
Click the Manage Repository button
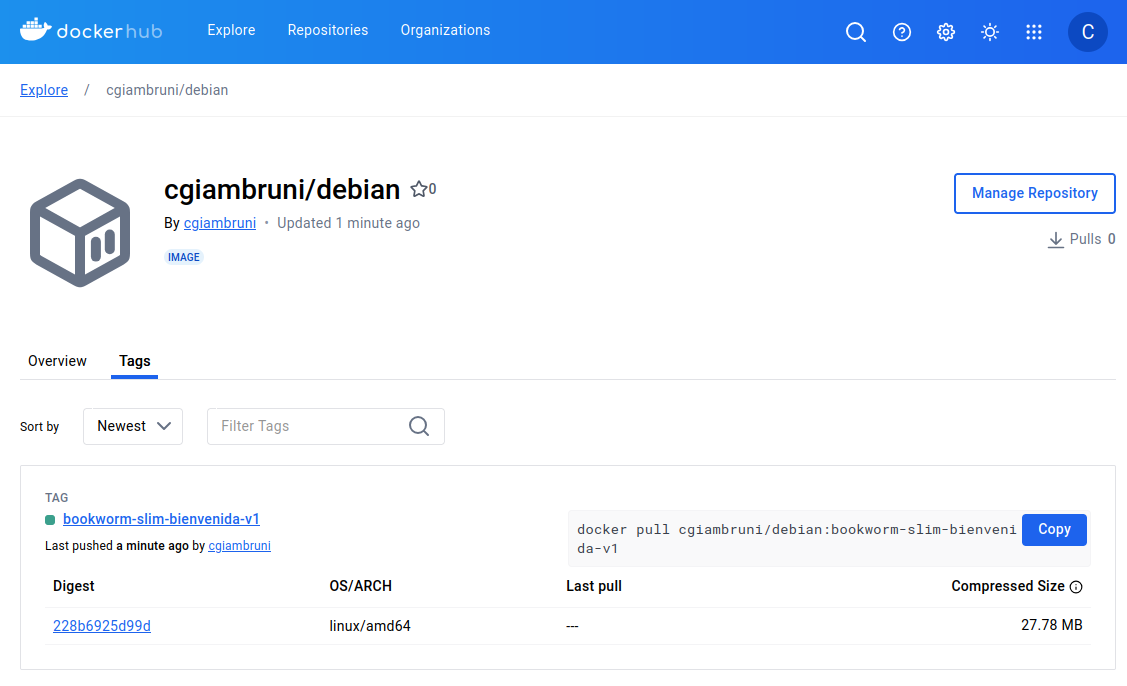(1035, 193)
